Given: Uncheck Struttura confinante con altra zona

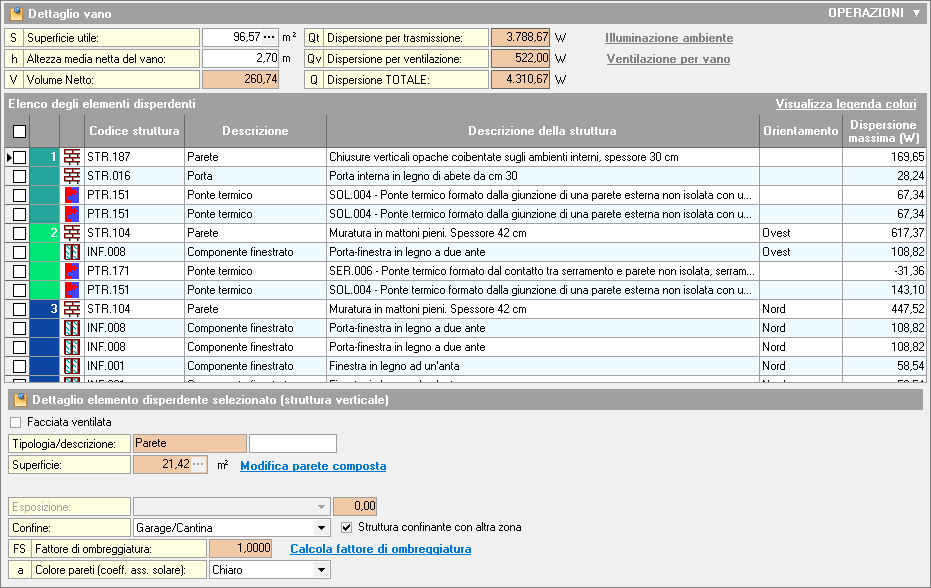Looking at the screenshot, I should click(347, 527).
